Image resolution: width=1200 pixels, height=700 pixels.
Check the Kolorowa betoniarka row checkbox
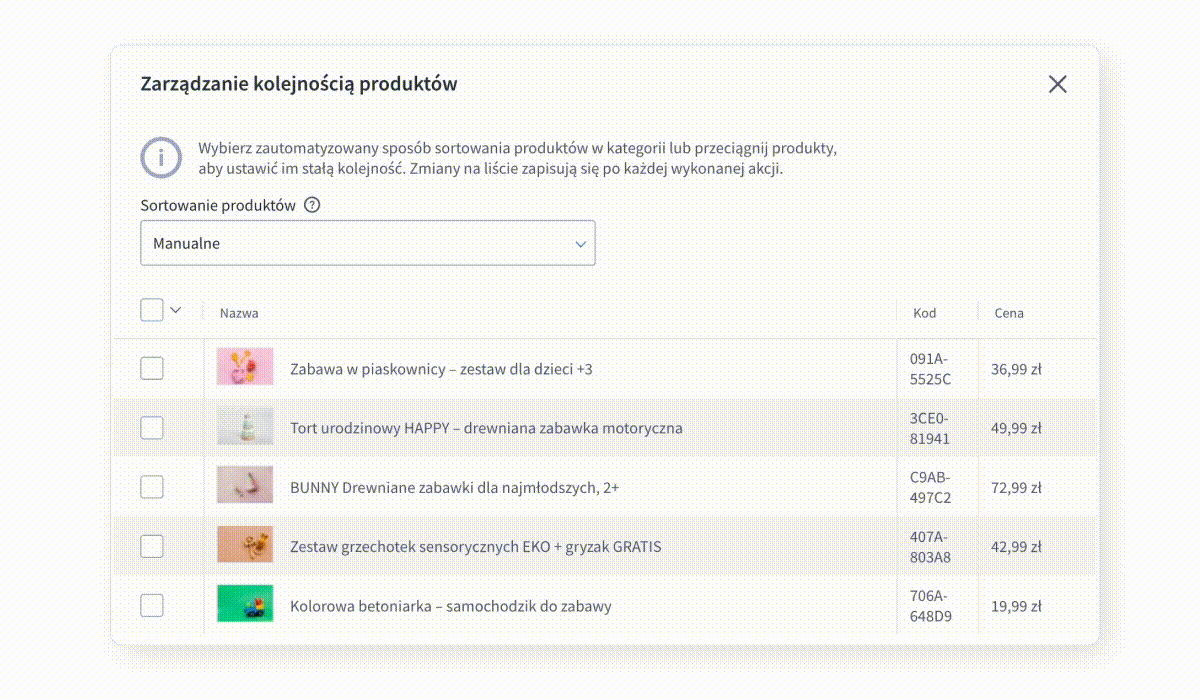coord(151,605)
